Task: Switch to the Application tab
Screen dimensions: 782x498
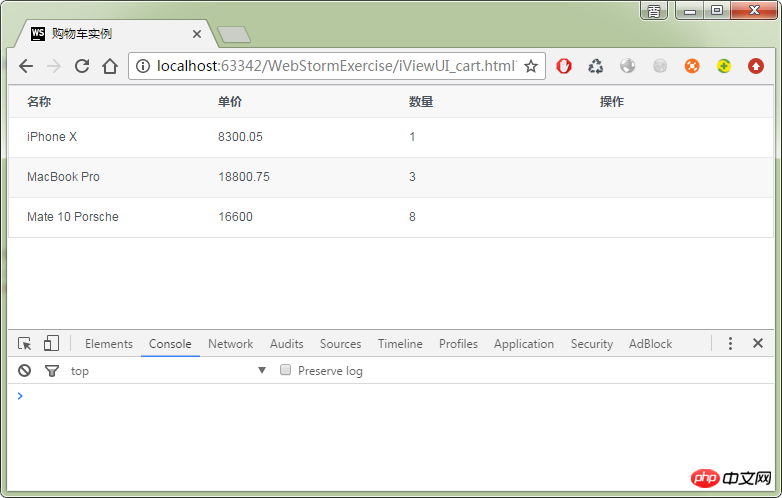Action: point(524,344)
